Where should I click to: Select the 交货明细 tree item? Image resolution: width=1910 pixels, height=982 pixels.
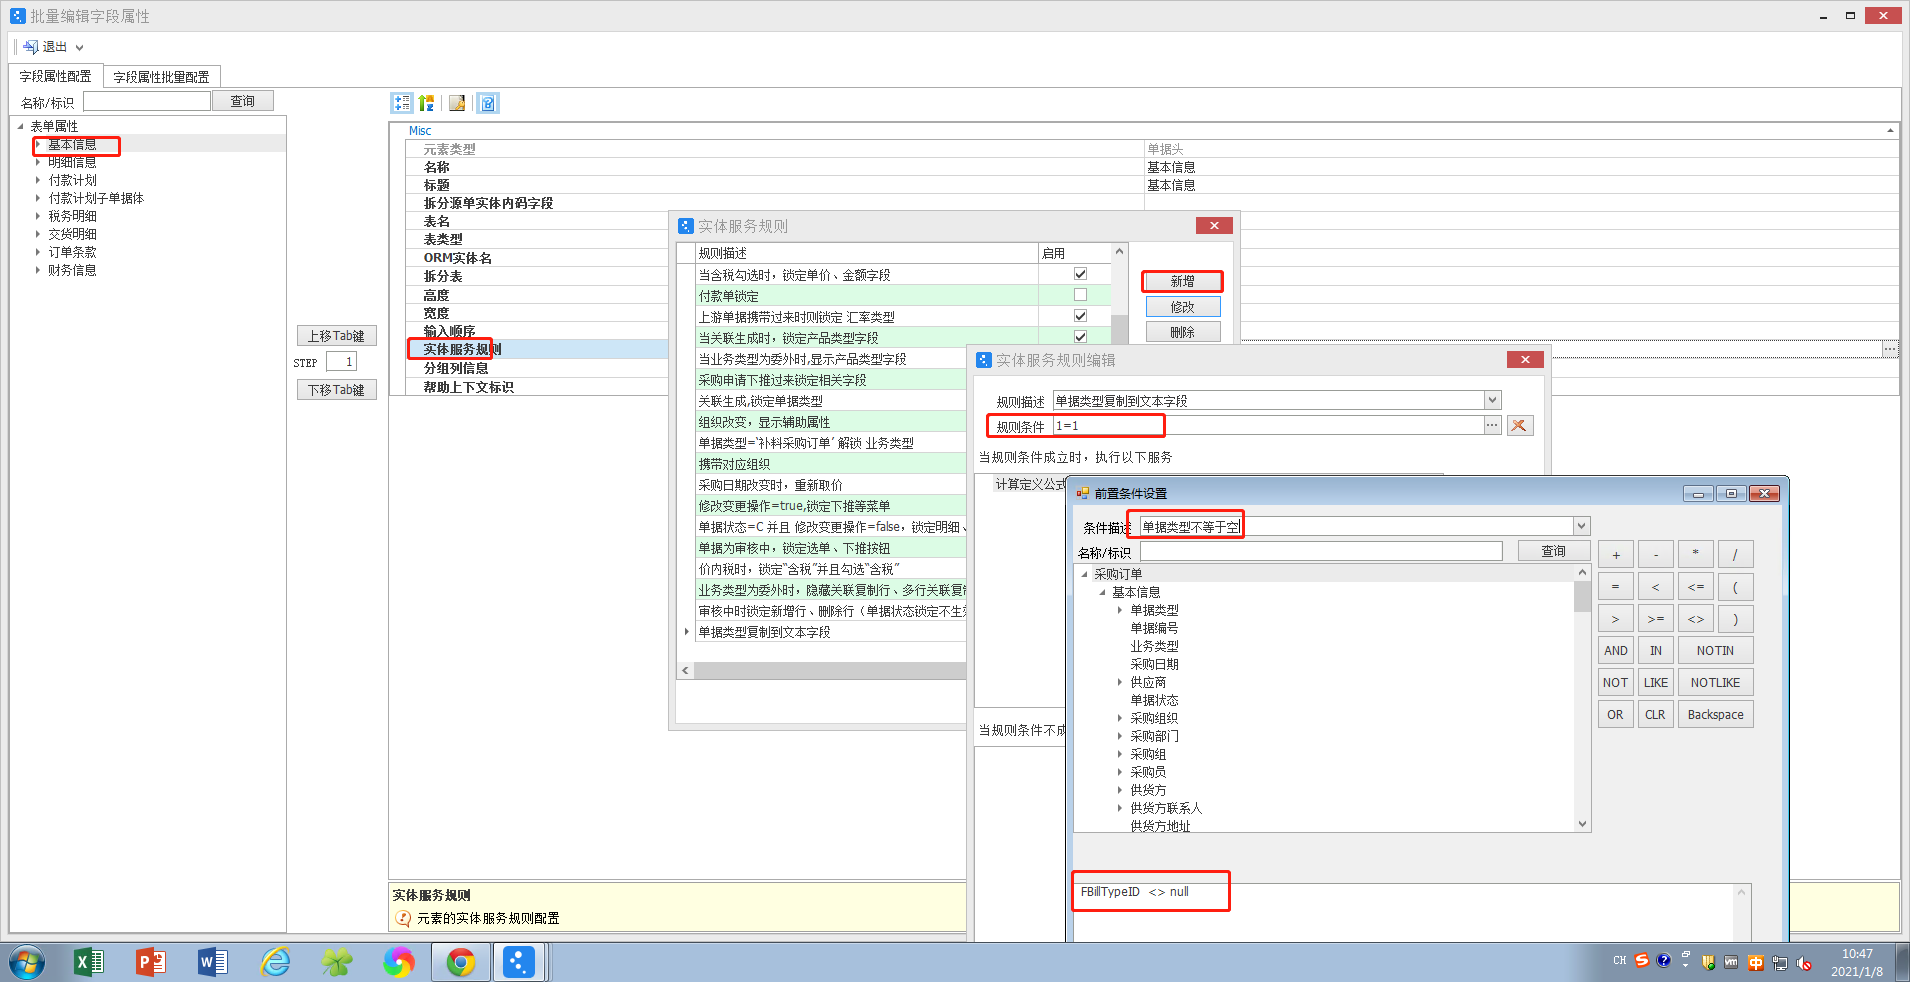[x=72, y=234]
